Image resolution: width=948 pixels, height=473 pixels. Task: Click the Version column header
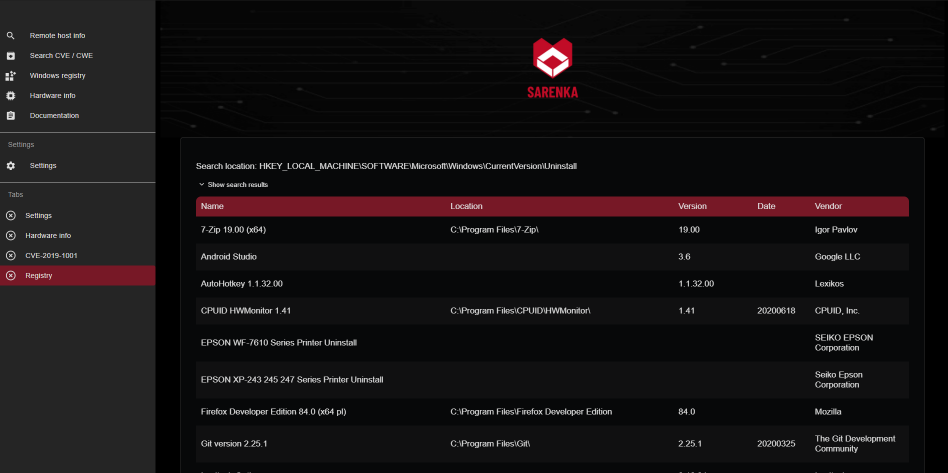tap(692, 206)
